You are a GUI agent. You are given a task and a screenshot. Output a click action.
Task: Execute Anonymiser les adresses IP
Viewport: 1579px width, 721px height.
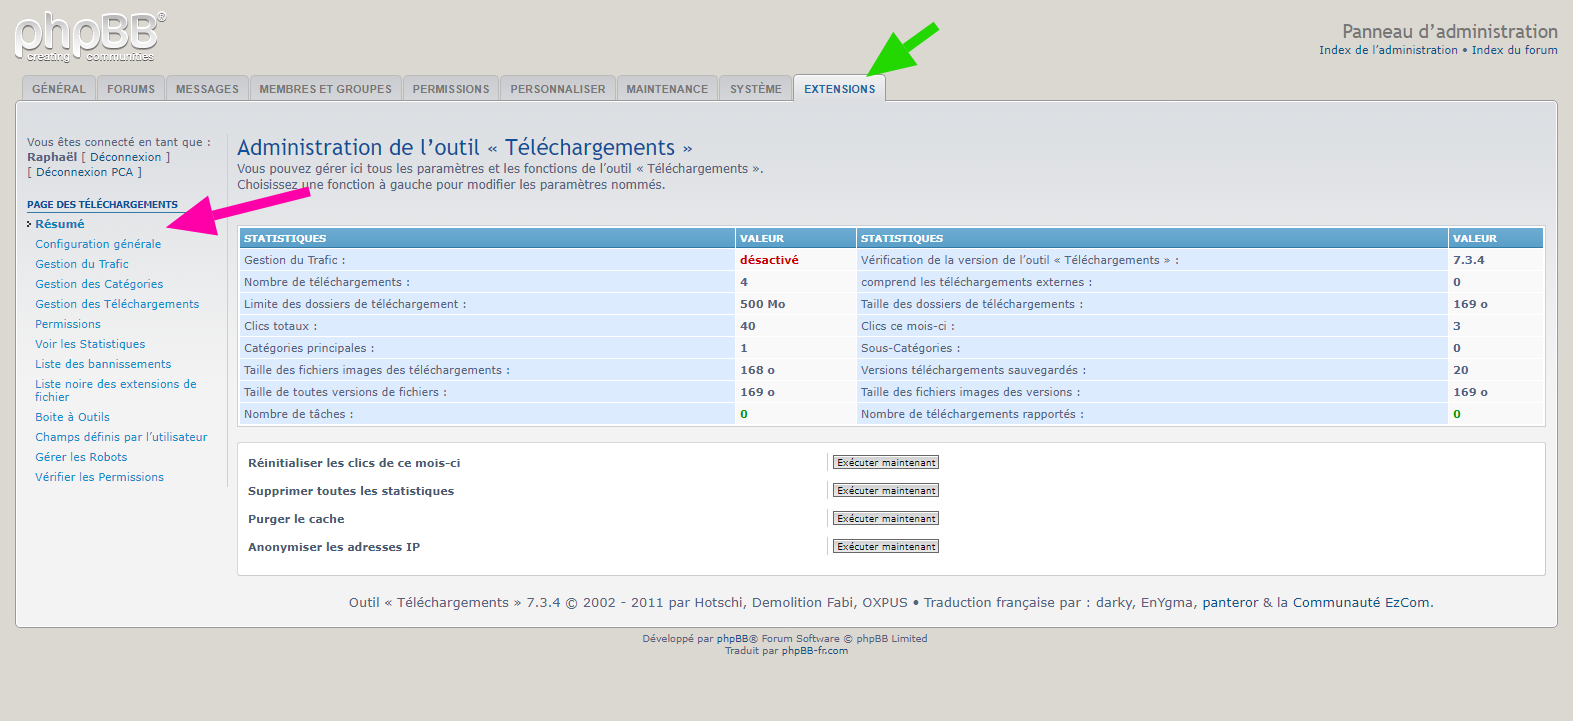[886, 547]
